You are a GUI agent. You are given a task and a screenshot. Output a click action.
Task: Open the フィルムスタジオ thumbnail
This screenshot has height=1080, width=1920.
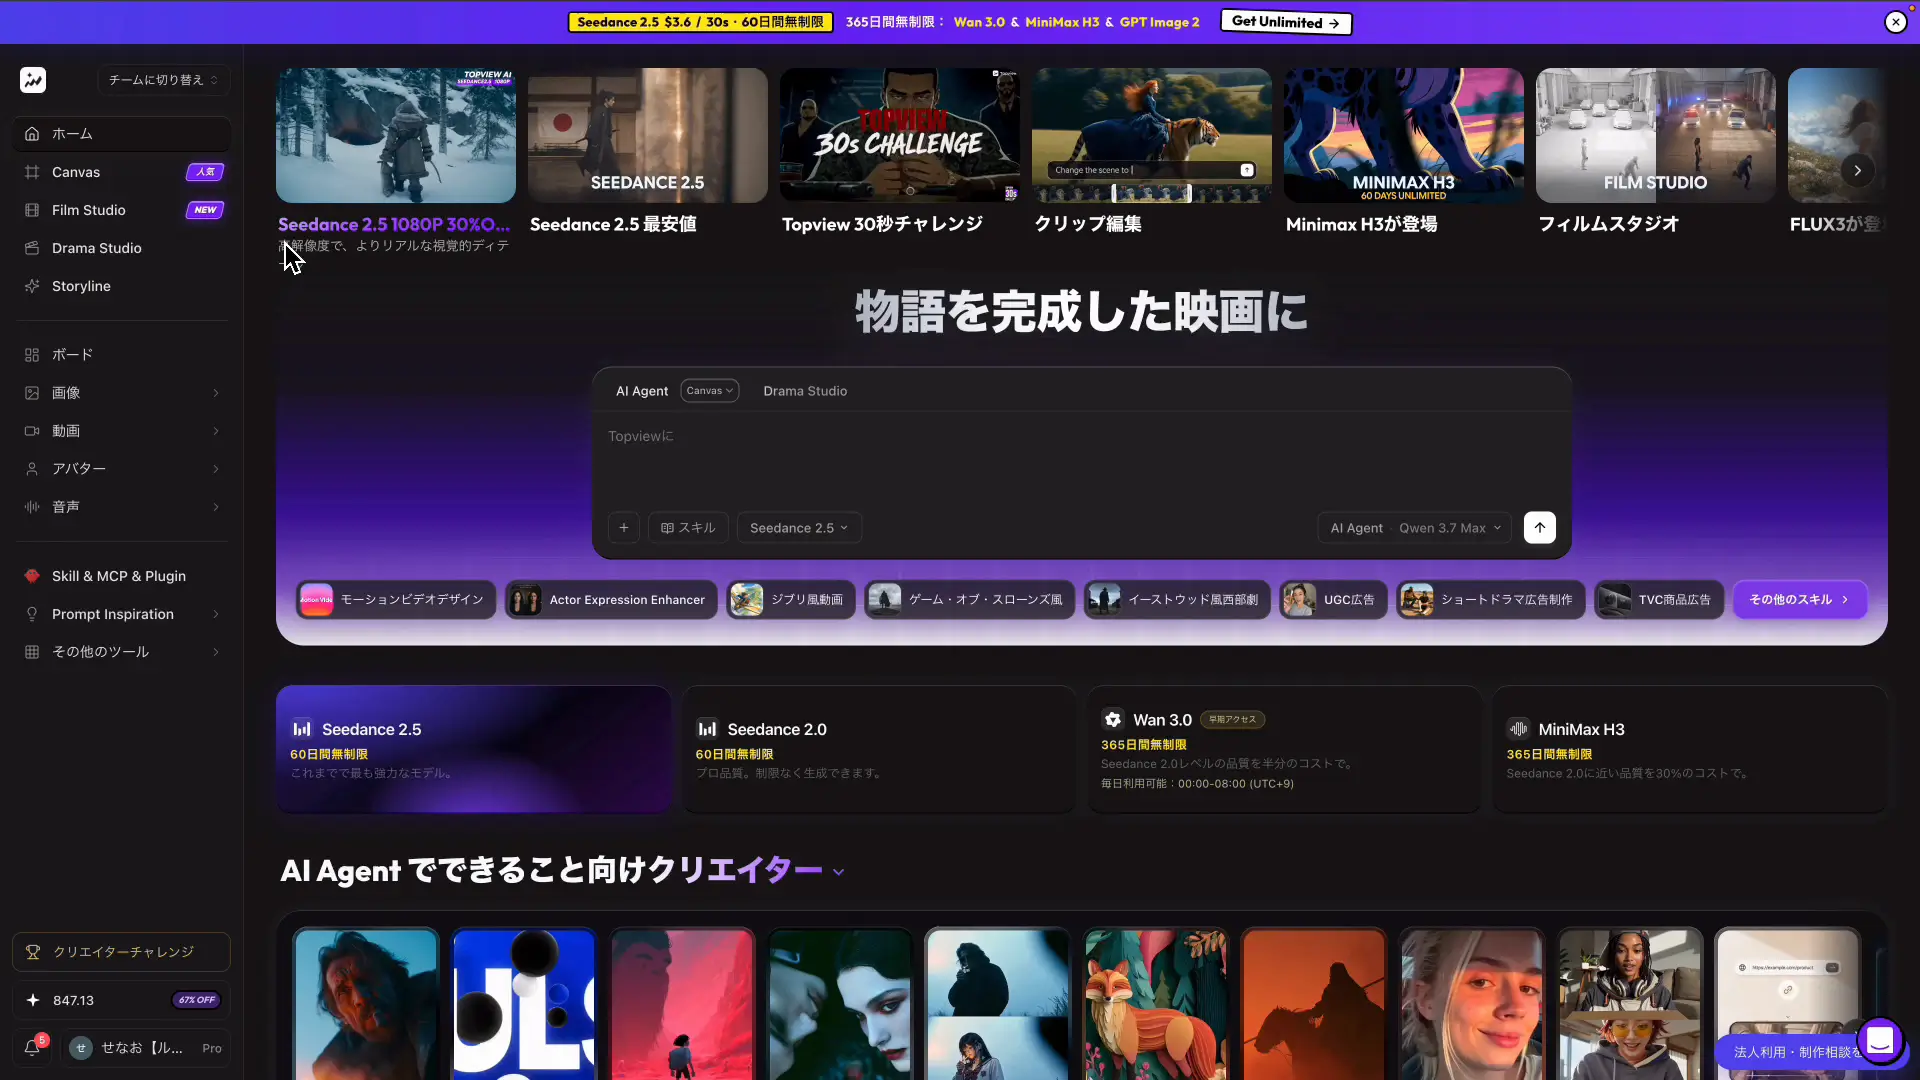point(1656,135)
